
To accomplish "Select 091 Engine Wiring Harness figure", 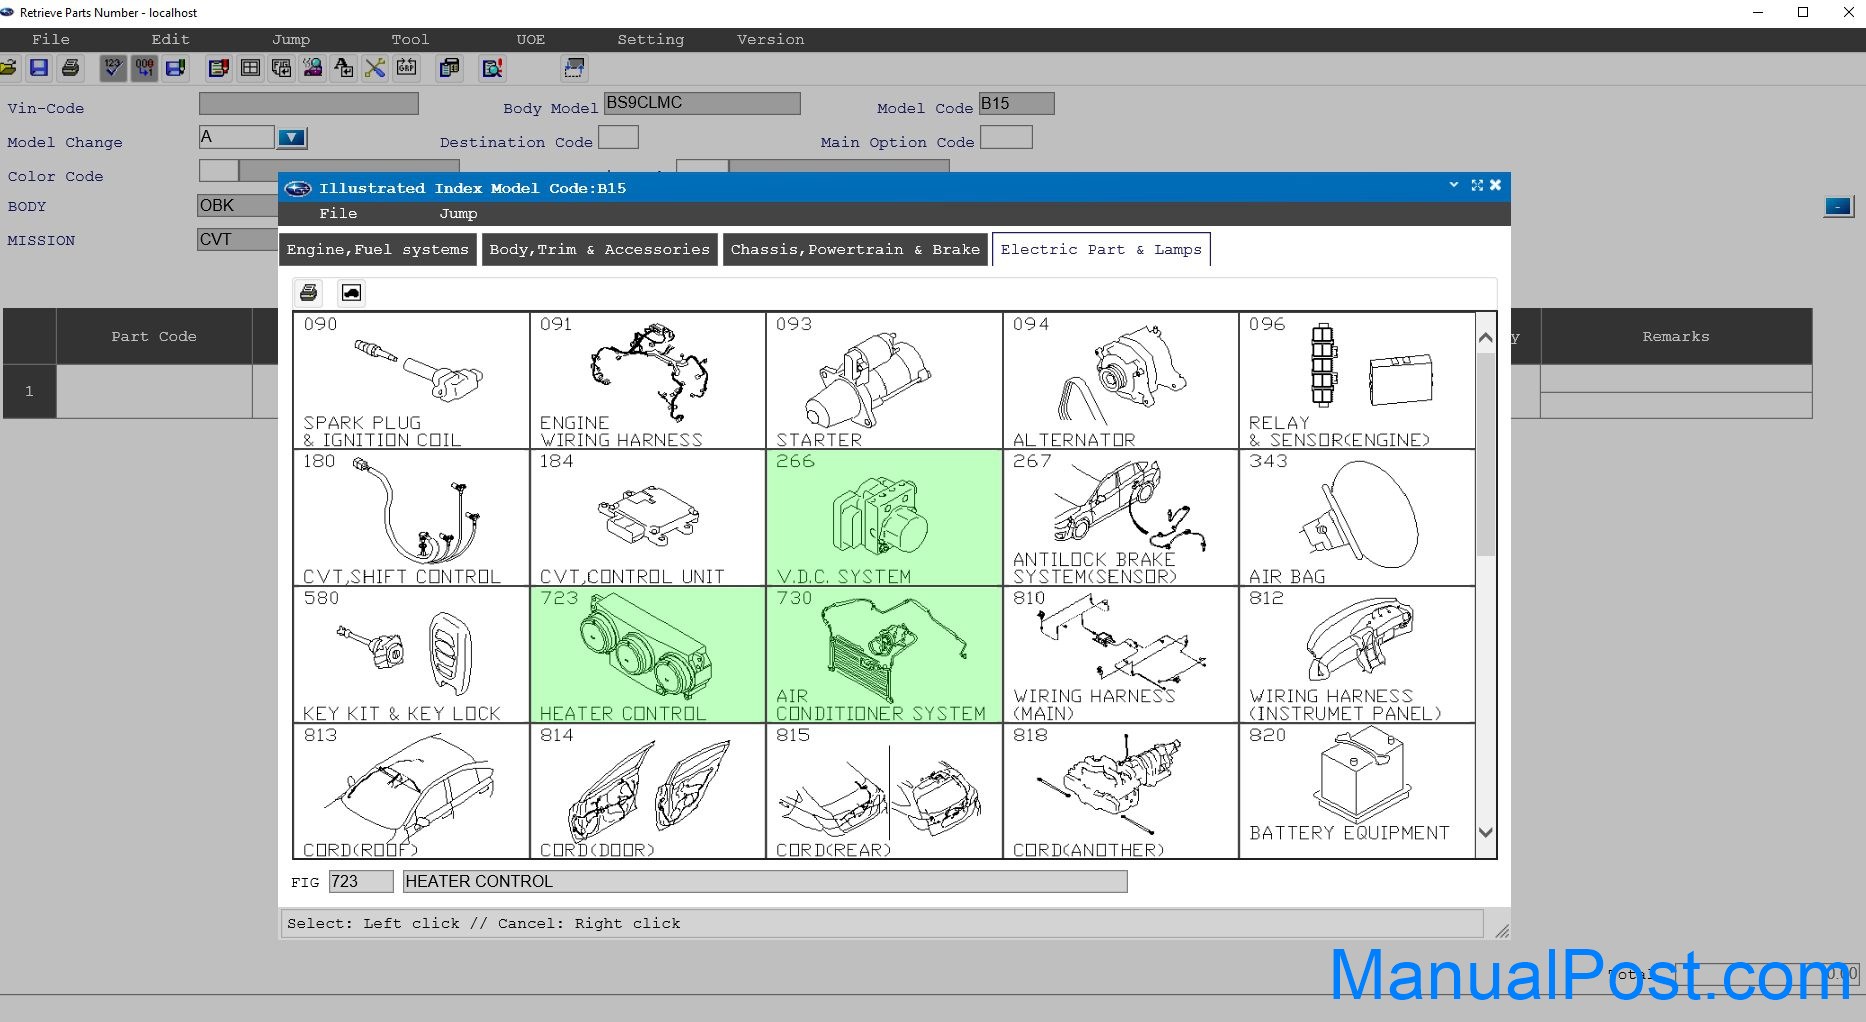I will tap(647, 380).
